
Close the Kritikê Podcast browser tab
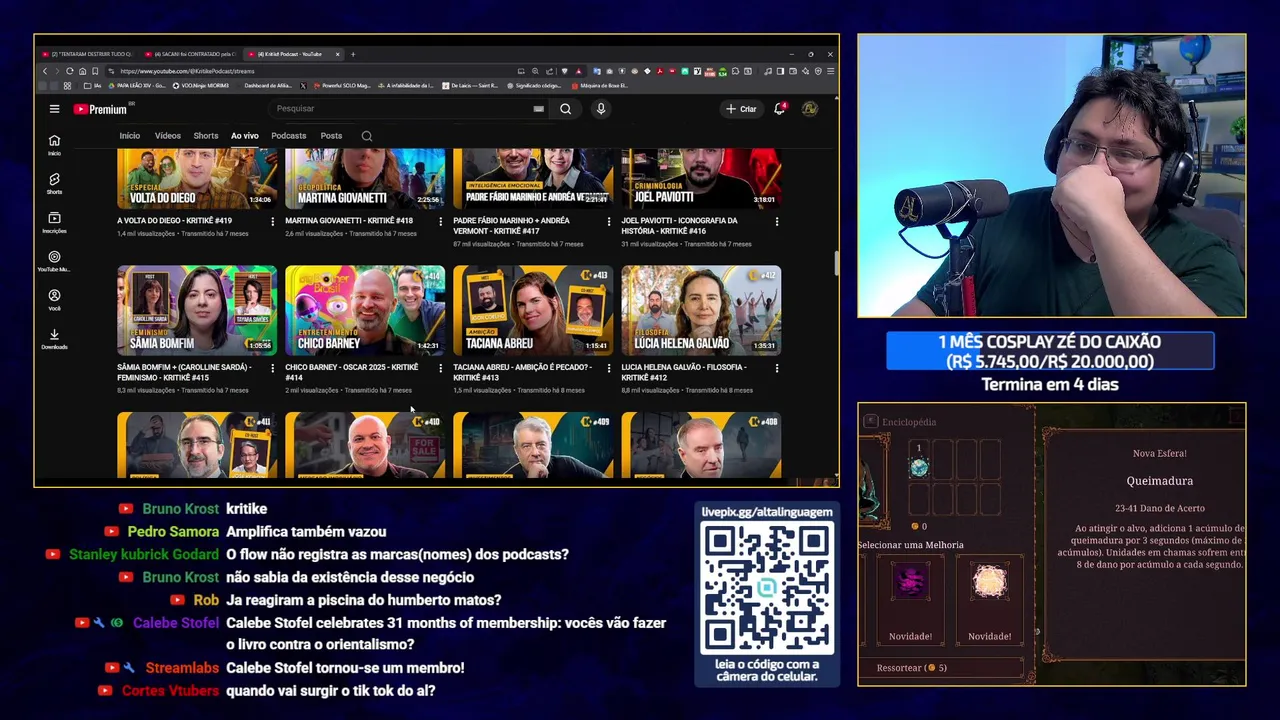coord(338,54)
